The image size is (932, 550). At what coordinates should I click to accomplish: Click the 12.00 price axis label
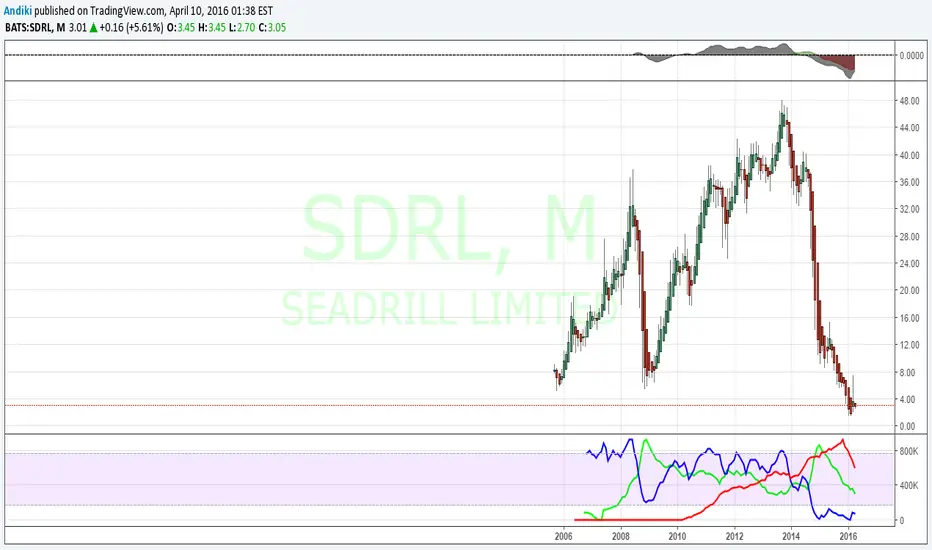pos(909,345)
